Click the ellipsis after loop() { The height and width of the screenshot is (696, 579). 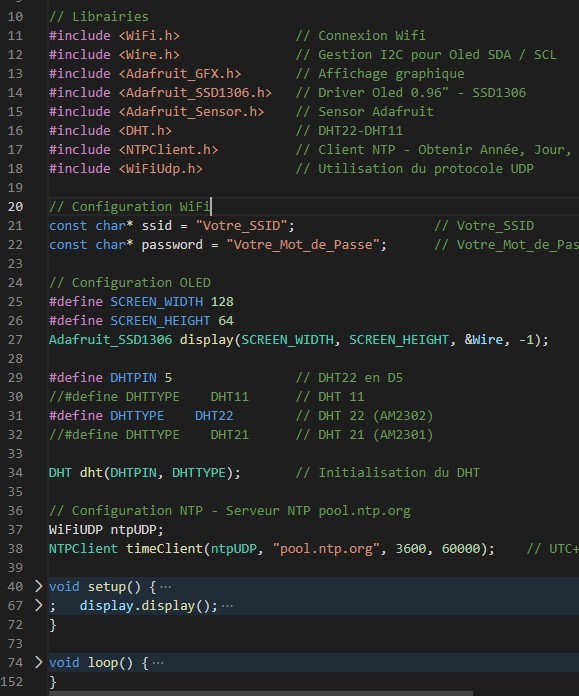(158, 663)
